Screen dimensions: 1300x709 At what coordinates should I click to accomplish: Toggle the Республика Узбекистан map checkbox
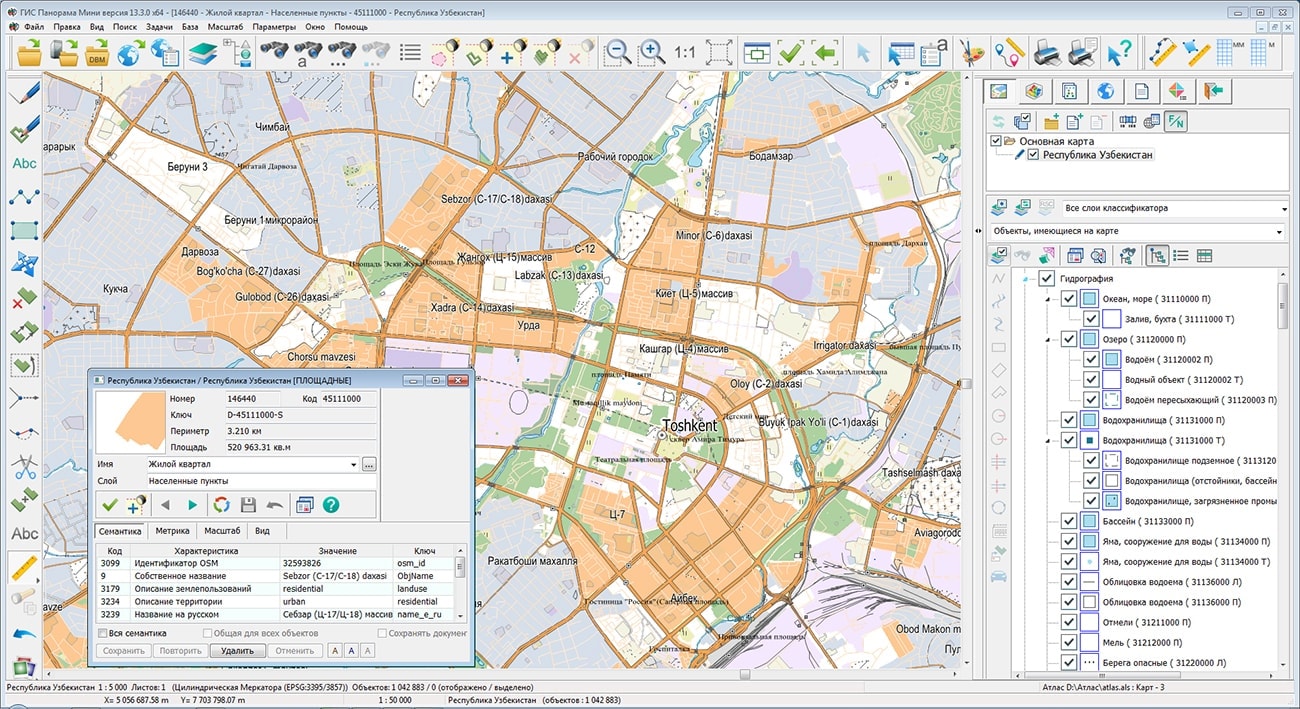[x=1034, y=154]
